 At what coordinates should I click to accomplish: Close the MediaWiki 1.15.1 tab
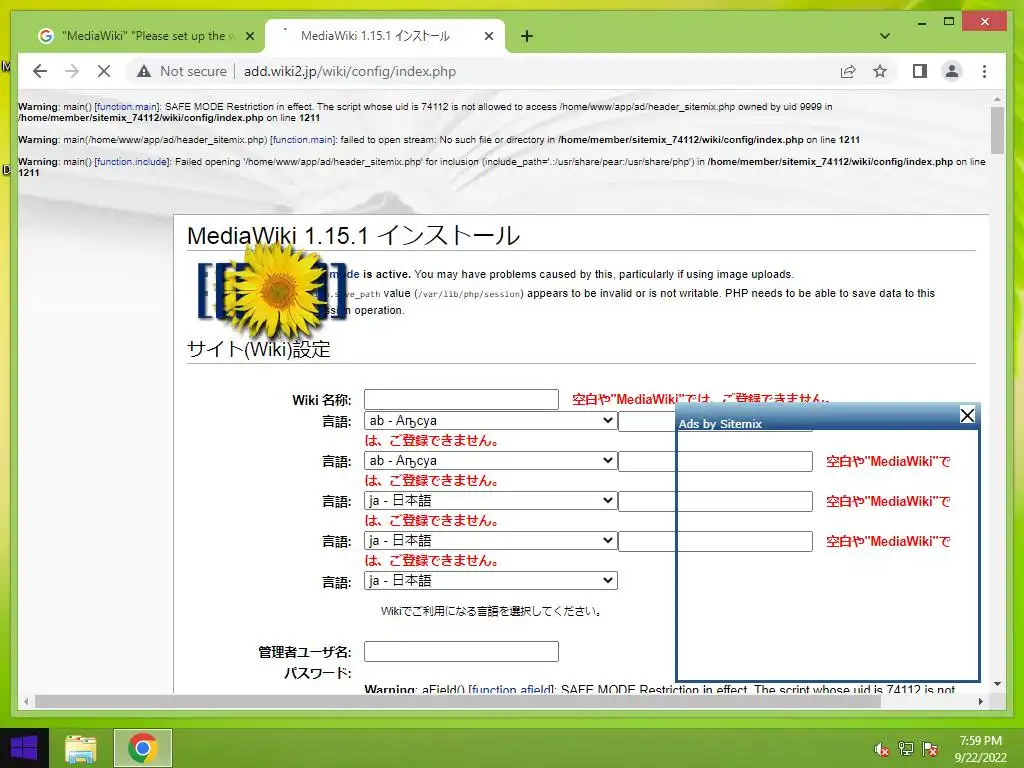[488, 36]
